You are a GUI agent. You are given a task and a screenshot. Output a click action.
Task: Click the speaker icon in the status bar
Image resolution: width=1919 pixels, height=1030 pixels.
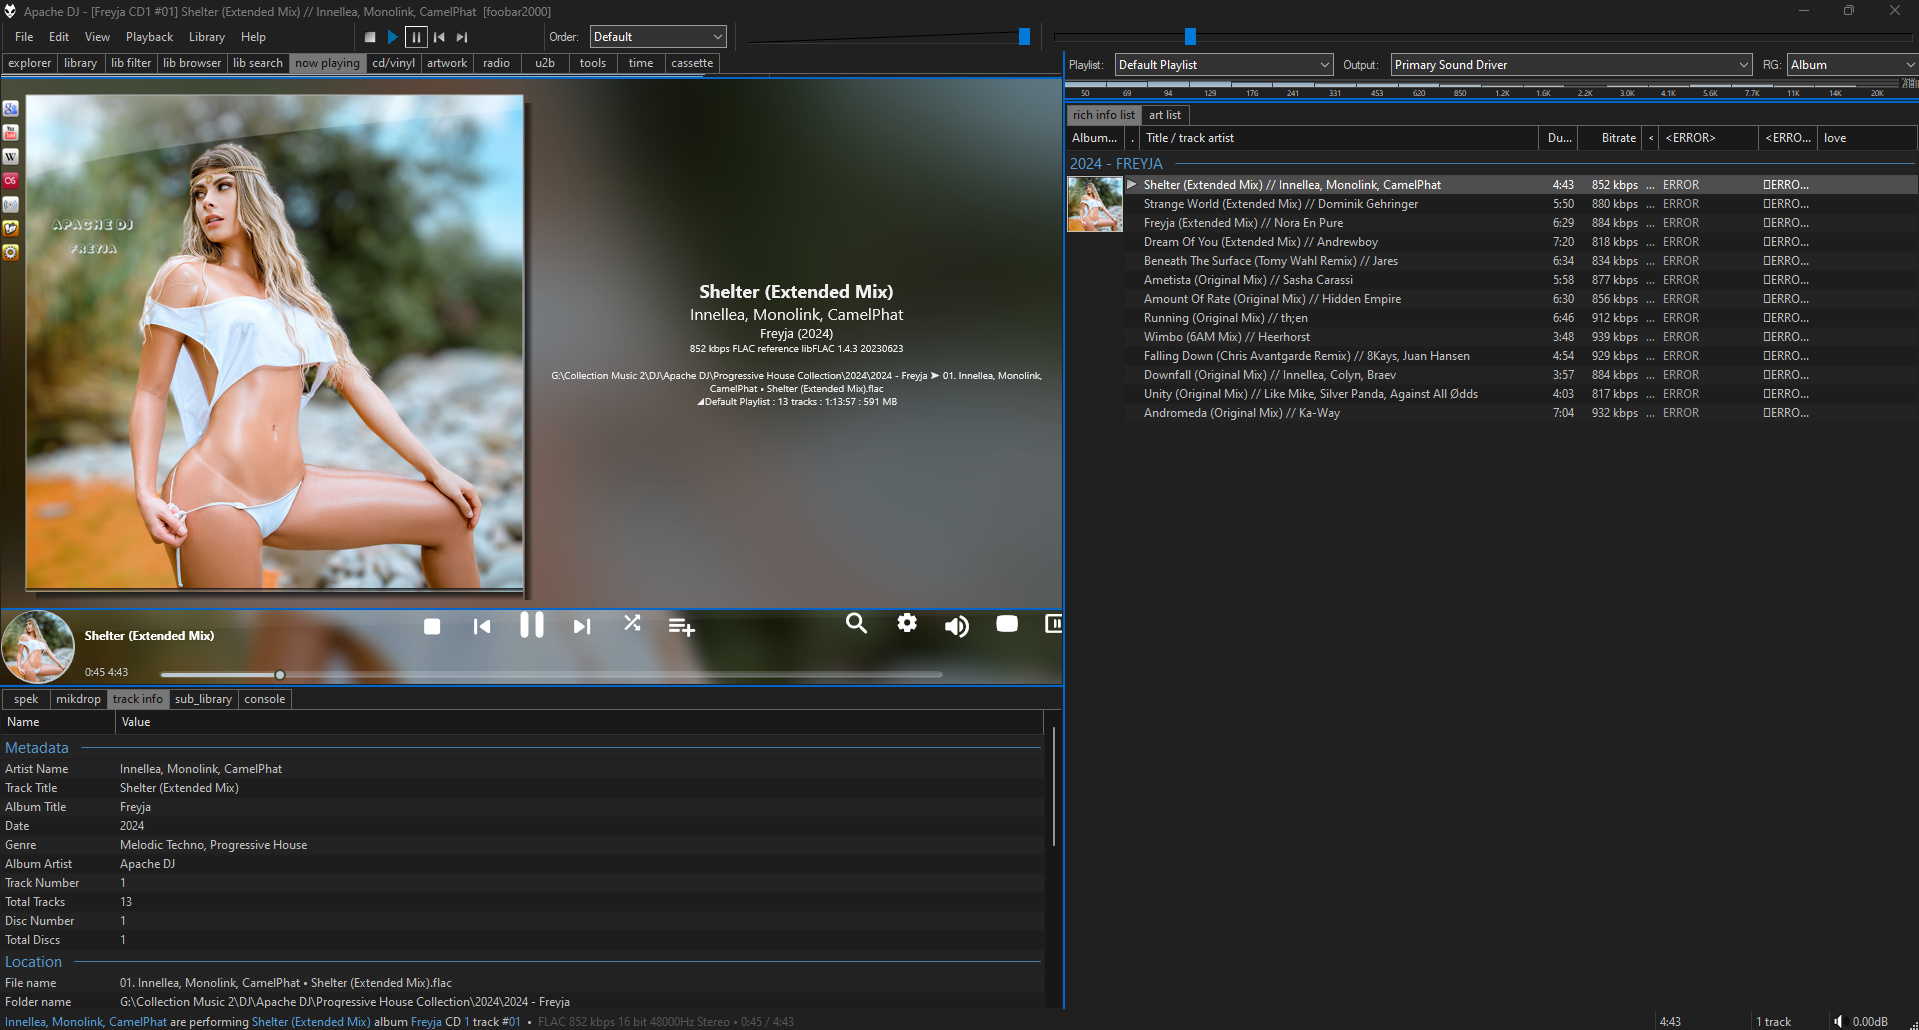(1838, 1021)
